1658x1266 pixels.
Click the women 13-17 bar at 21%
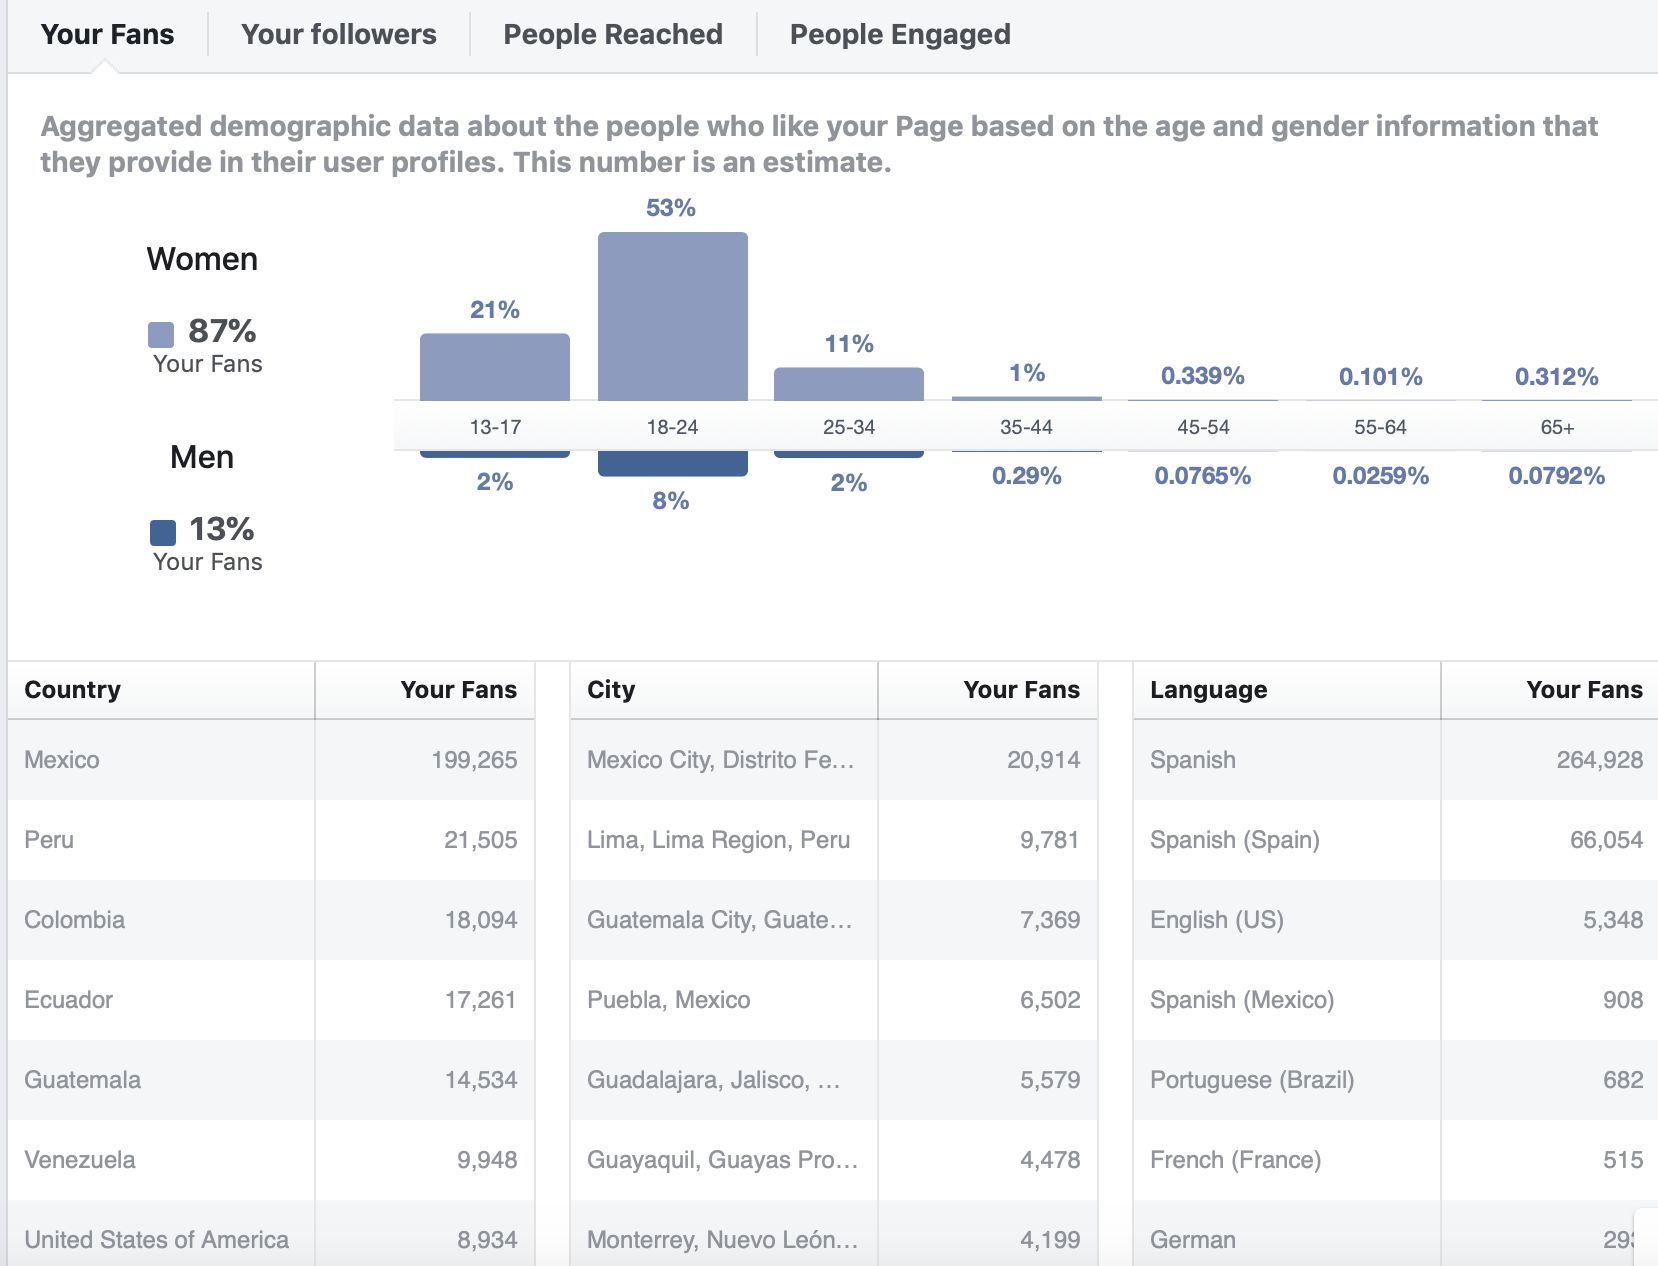pos(495,367)
